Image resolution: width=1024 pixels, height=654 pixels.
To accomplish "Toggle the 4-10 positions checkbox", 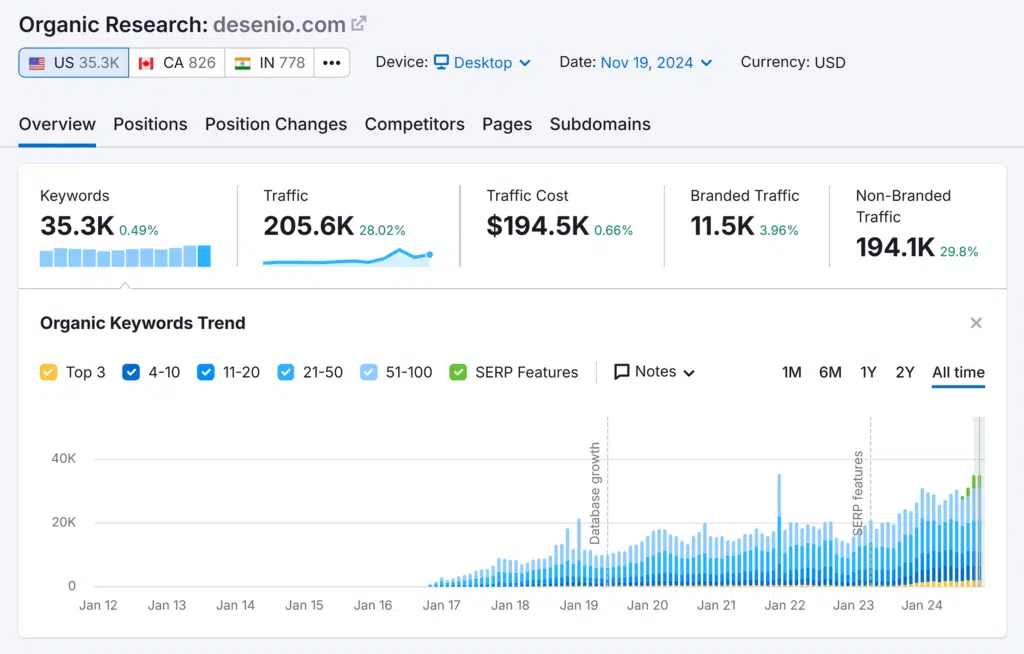I will pos(131,372).
